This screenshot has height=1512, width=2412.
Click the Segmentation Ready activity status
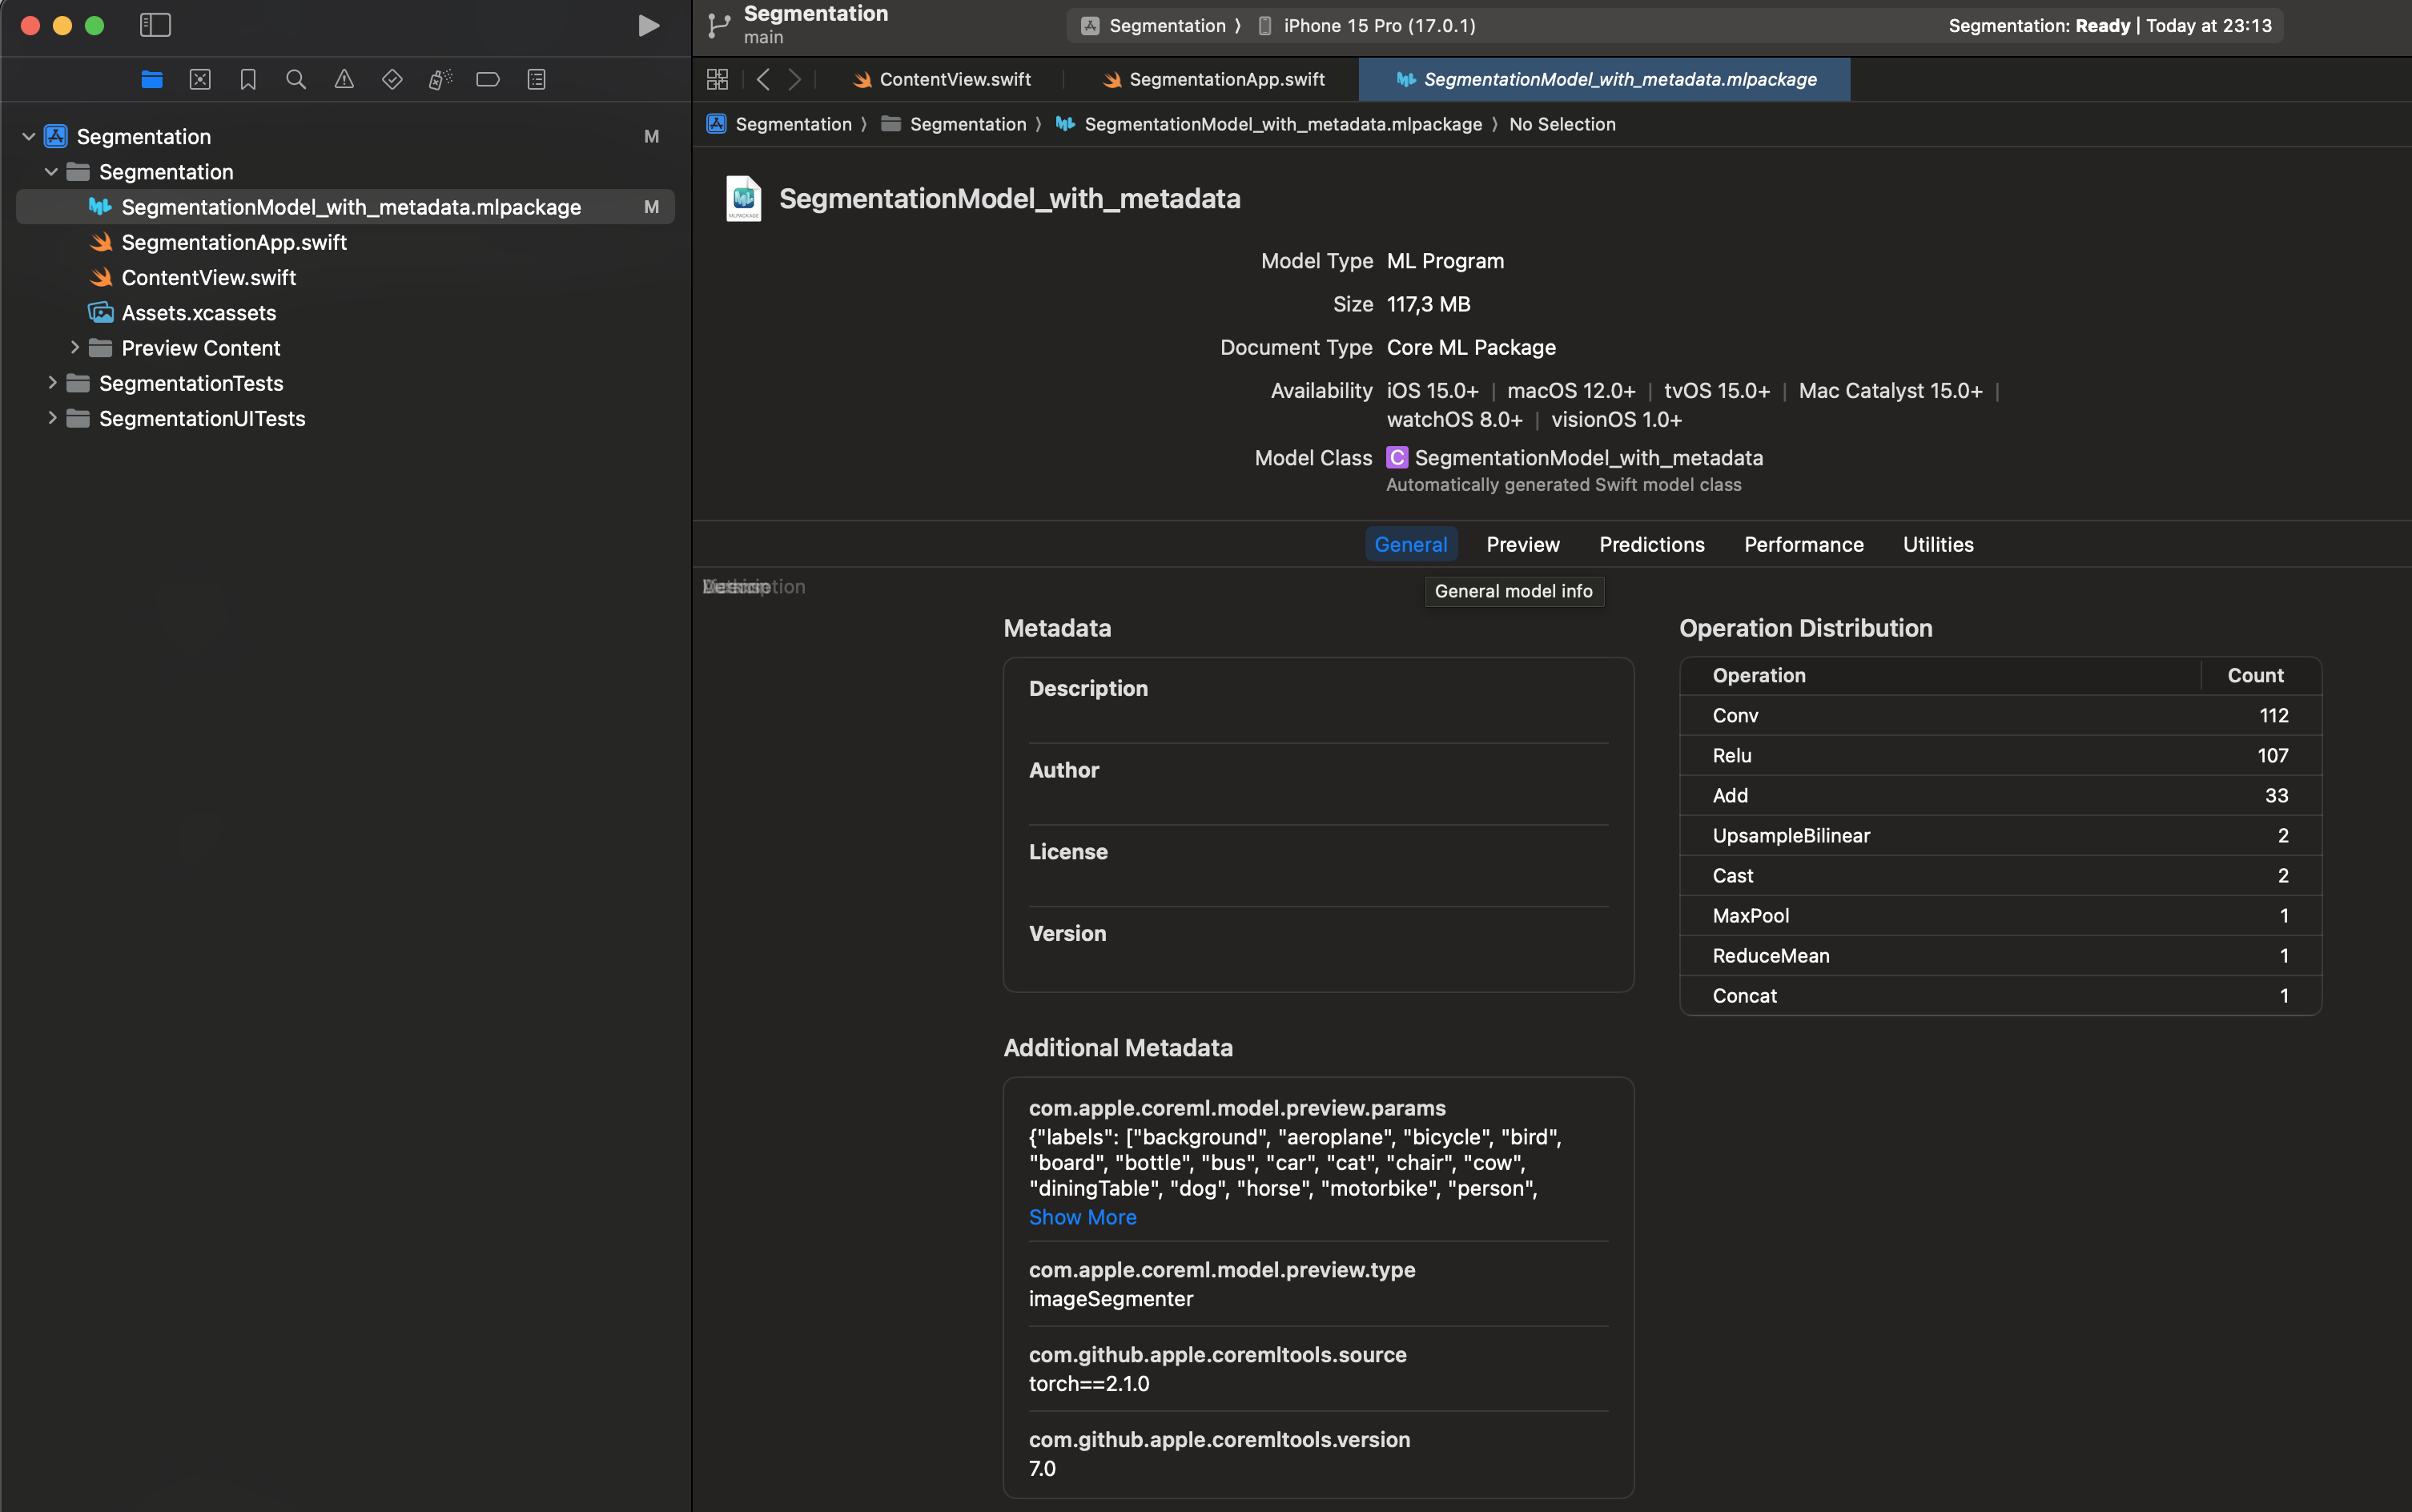pos(2109,26)
